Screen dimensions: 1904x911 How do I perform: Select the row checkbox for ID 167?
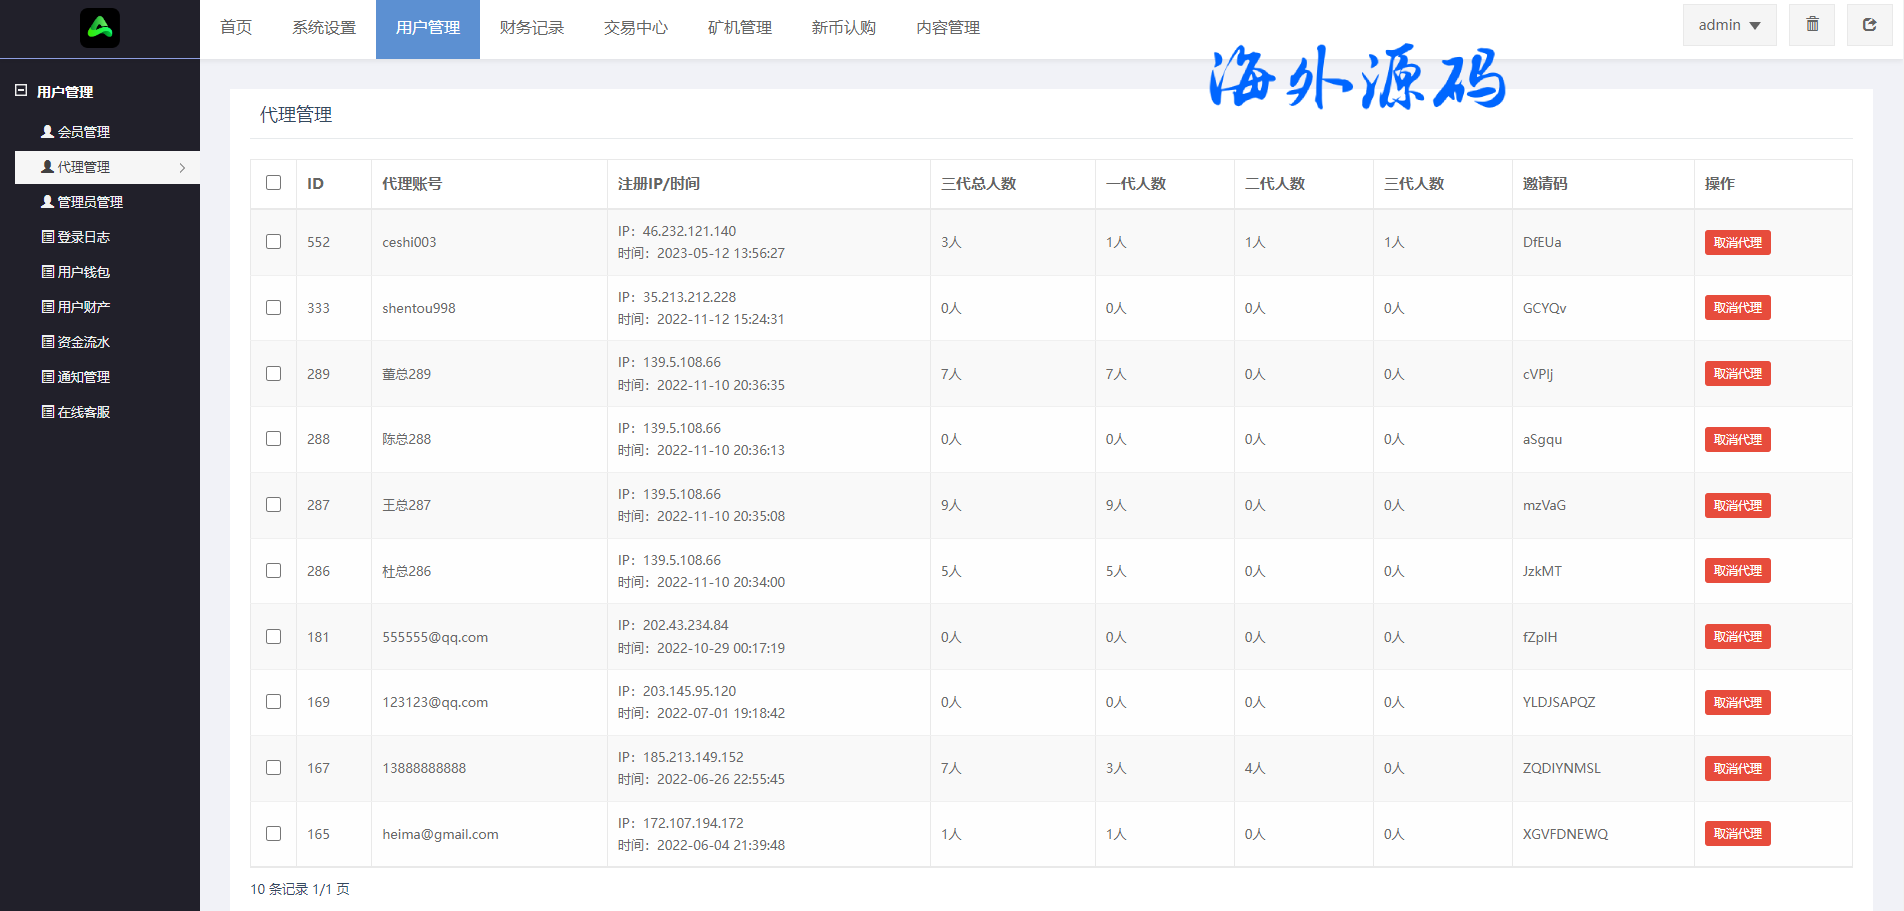273,768
